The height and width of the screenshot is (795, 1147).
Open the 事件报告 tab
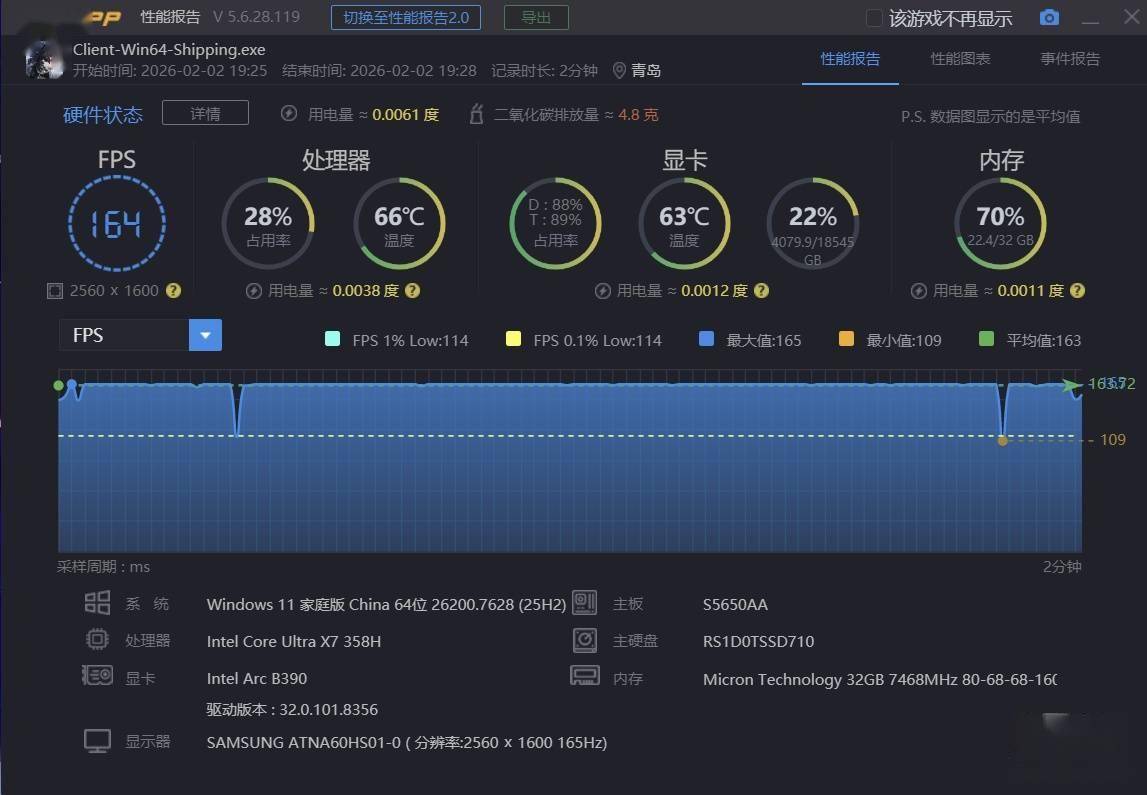1069,59
